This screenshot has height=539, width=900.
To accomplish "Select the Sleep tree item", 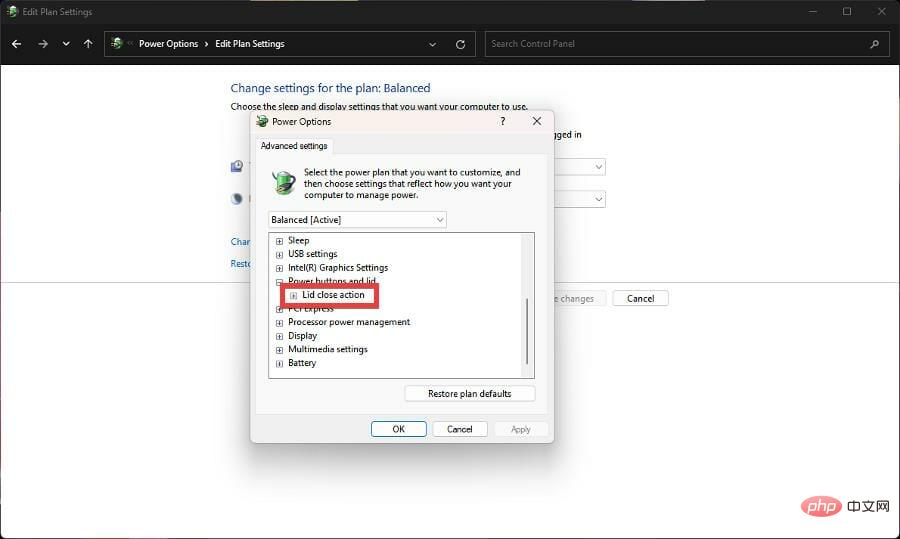I will (x=298, y=241).
